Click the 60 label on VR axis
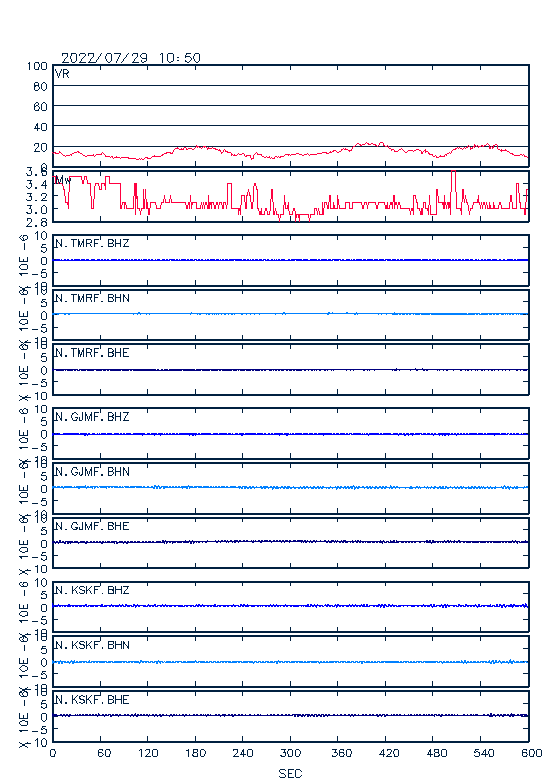Screen dimensions: 554x781 tap(40, 107)
